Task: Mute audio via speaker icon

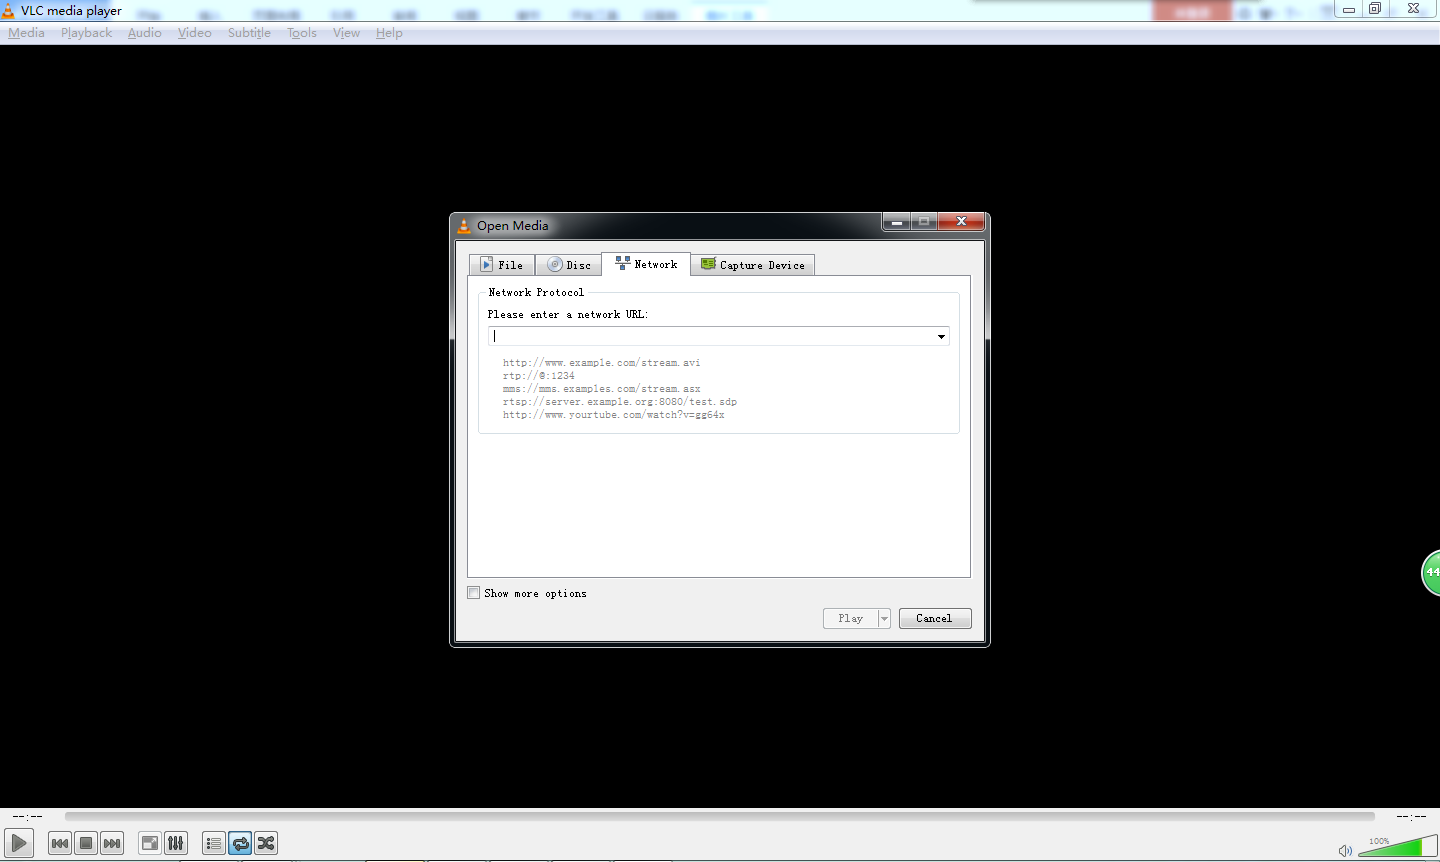Action: click(1345, 850)
